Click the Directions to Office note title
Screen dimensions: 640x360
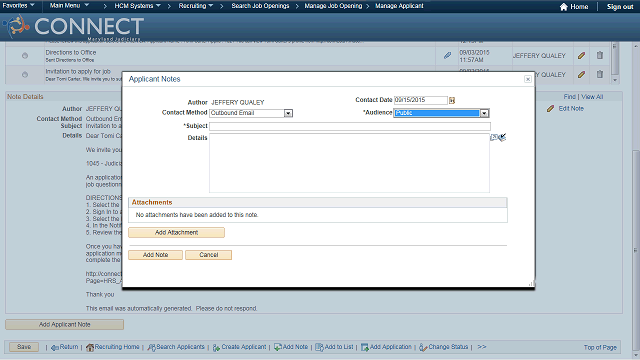click(71, 52)
